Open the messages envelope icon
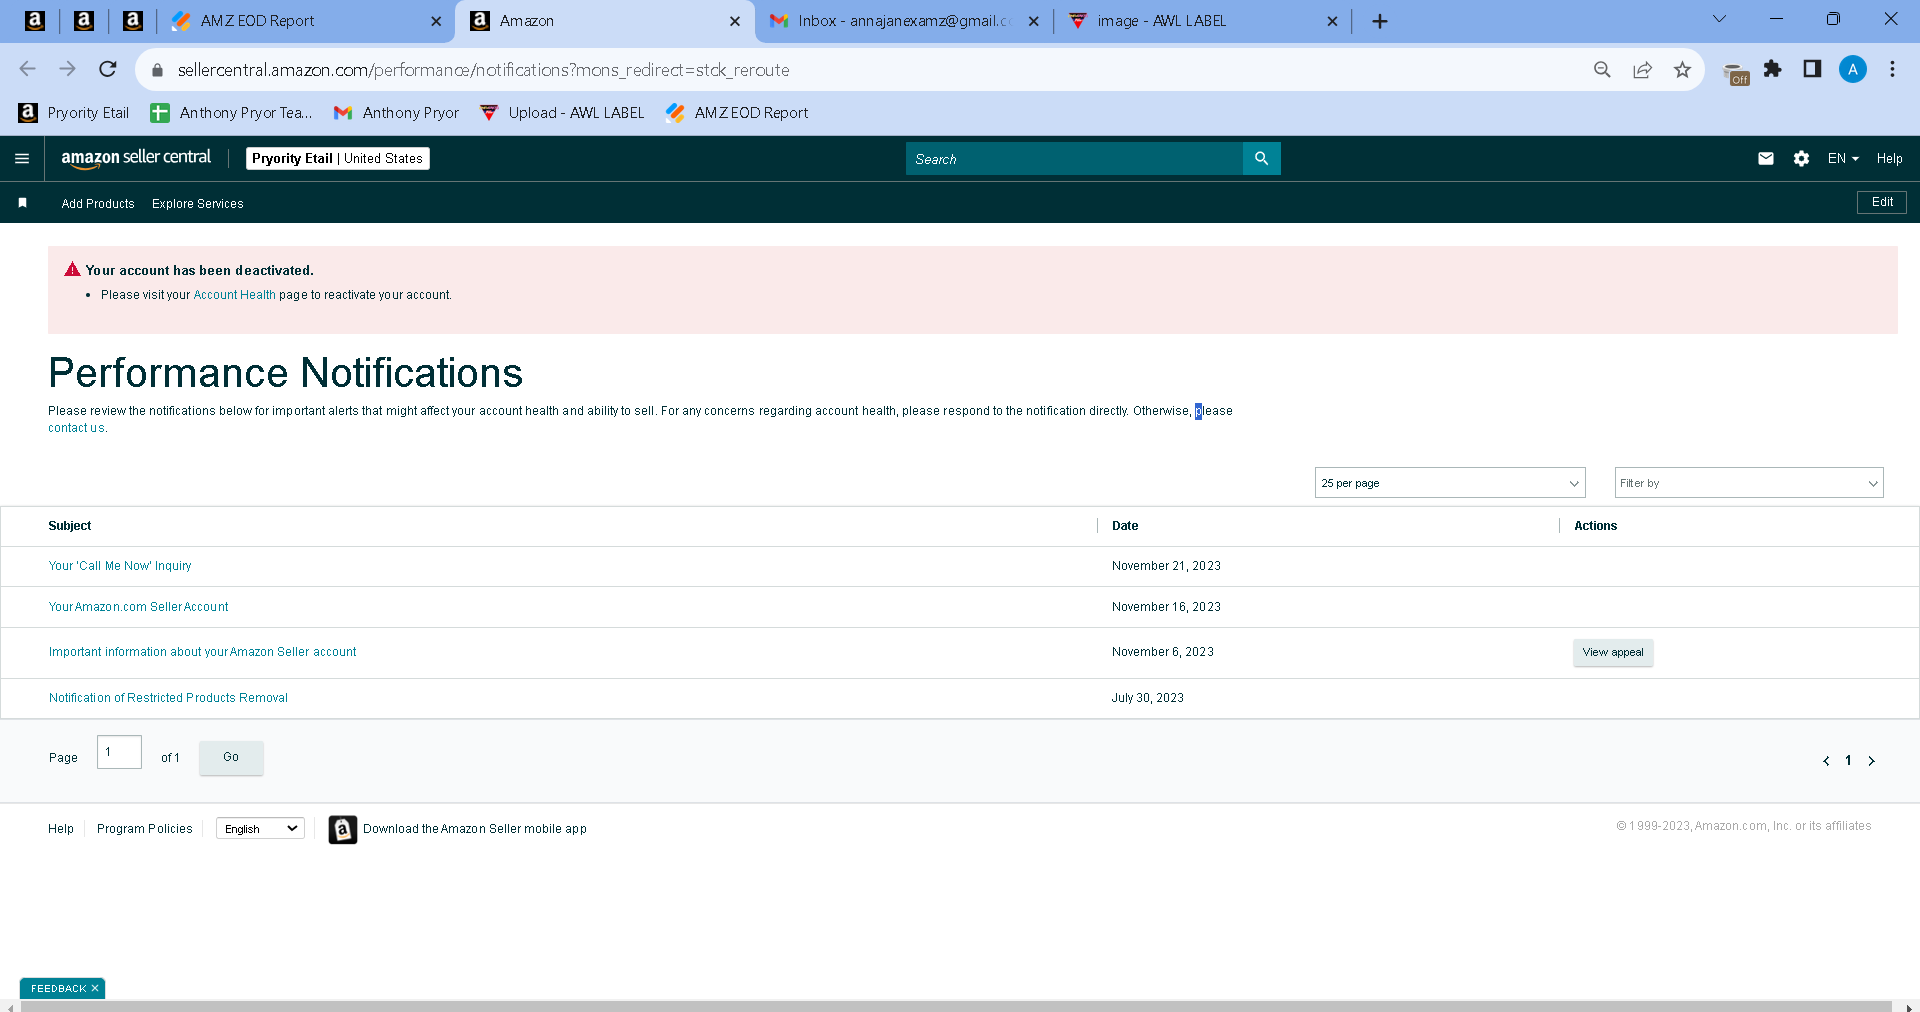This screenshot has width=1920, height=1012. click(x=1766, y=159)
